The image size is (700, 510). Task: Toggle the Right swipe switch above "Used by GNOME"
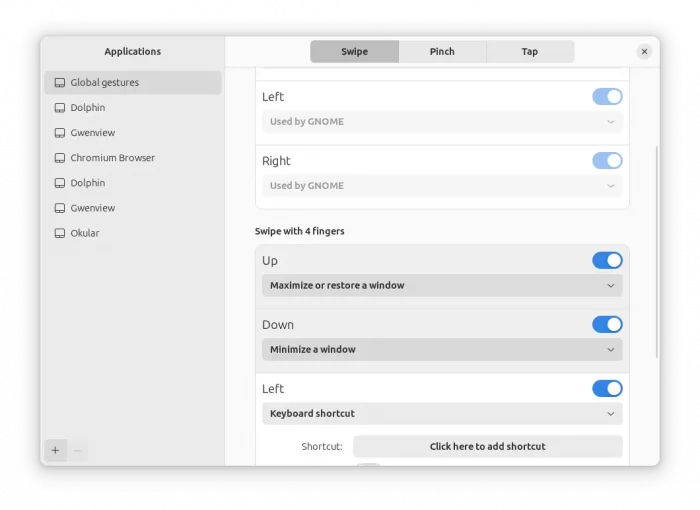point(607,161)
